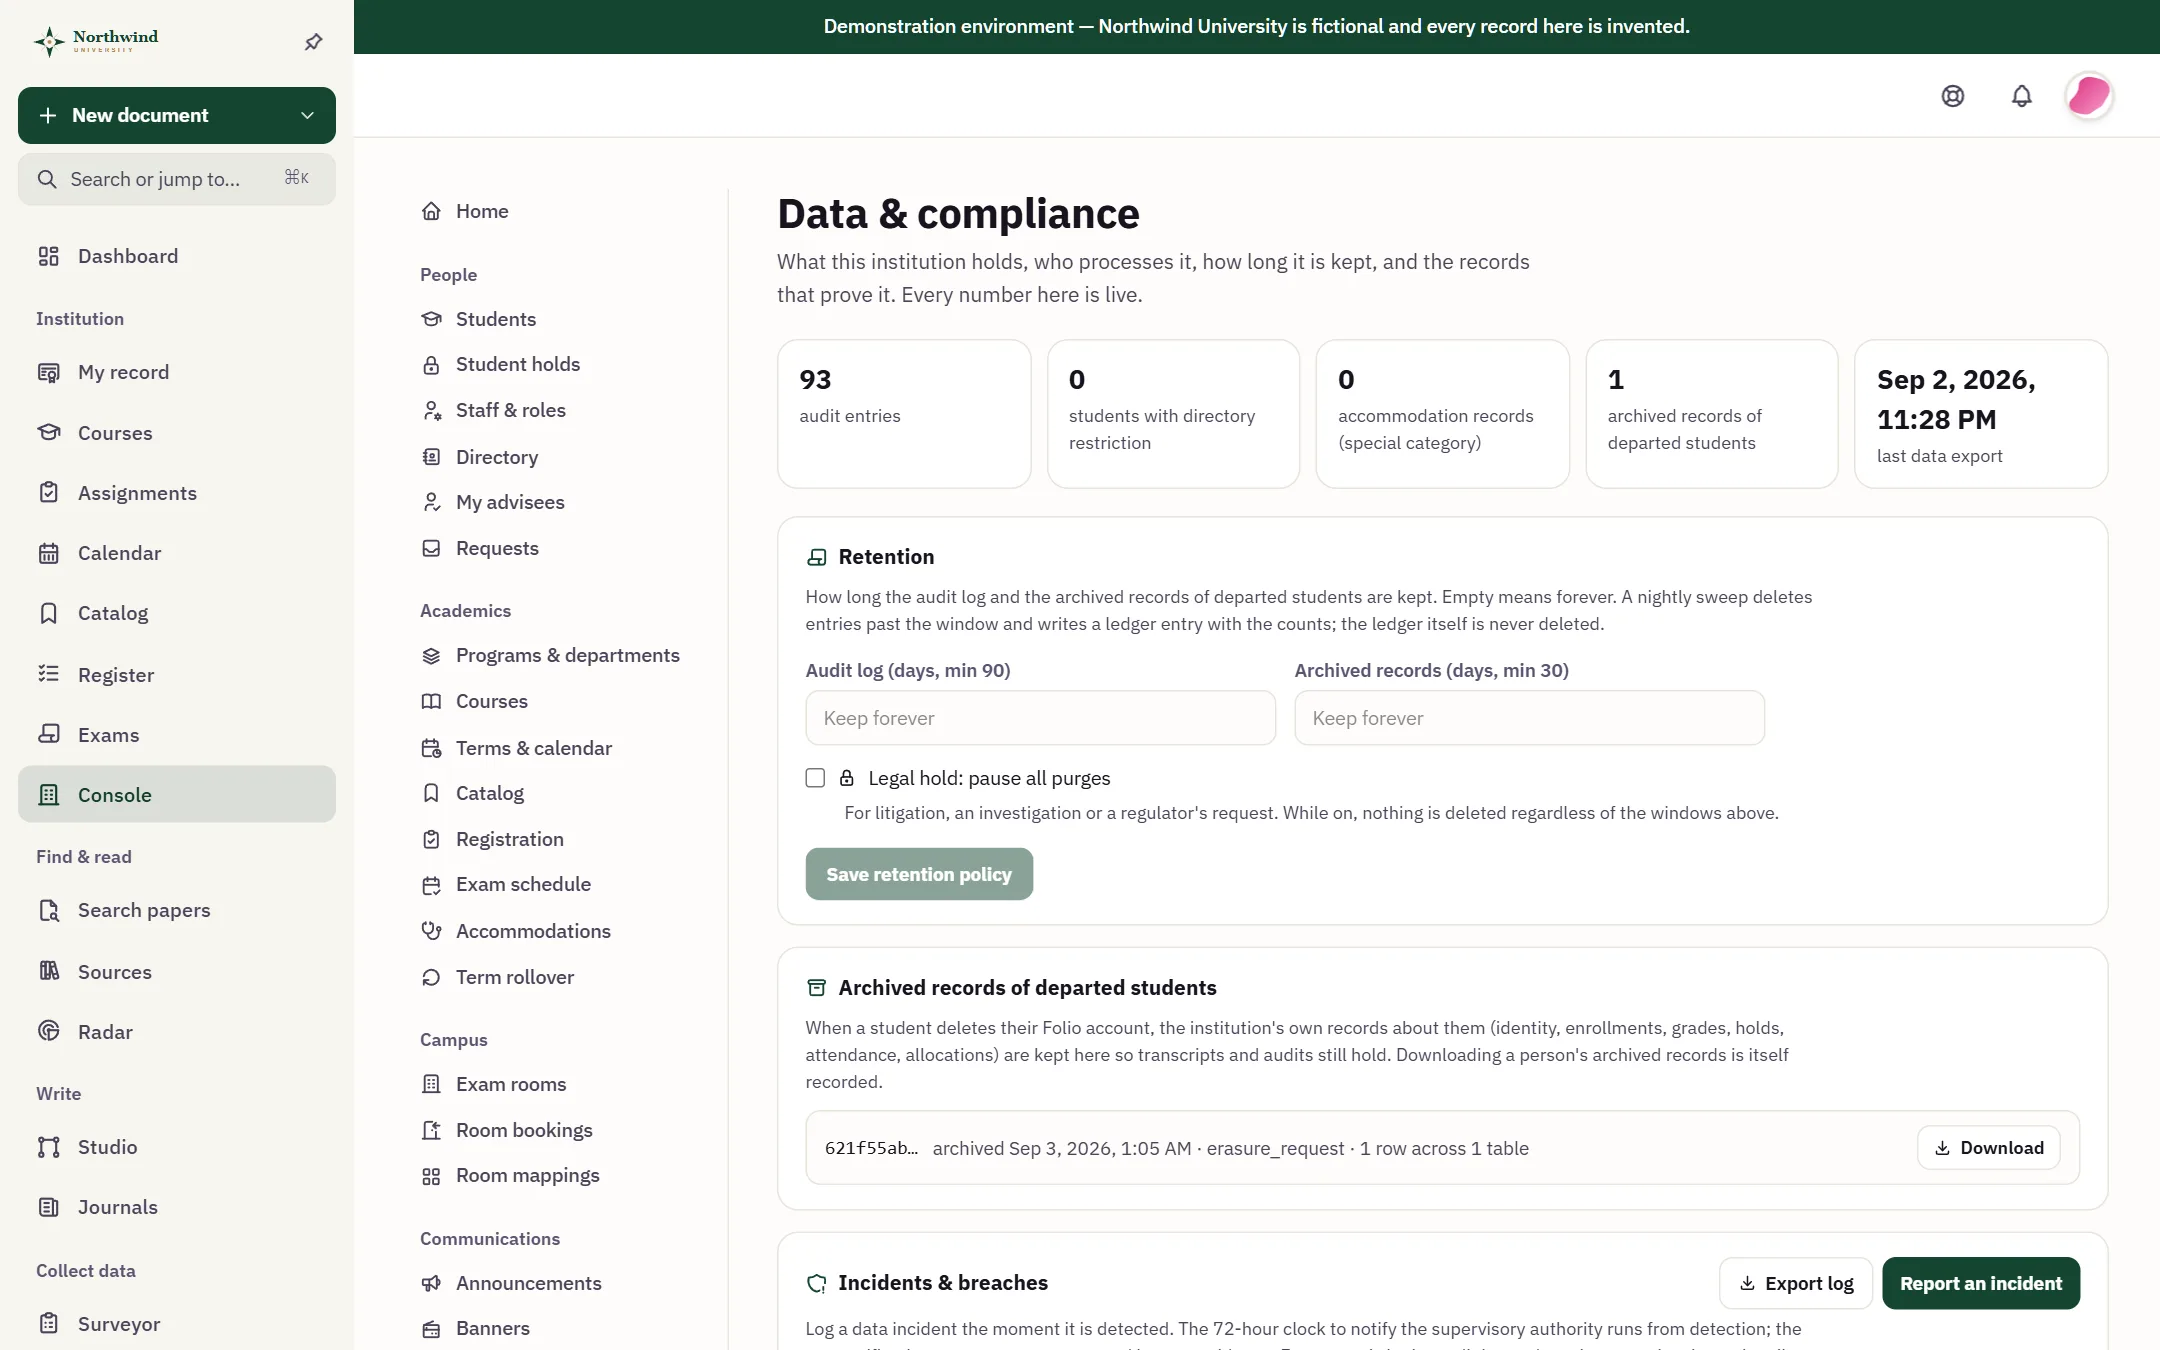Click the Sources books icon

point(48,971)
